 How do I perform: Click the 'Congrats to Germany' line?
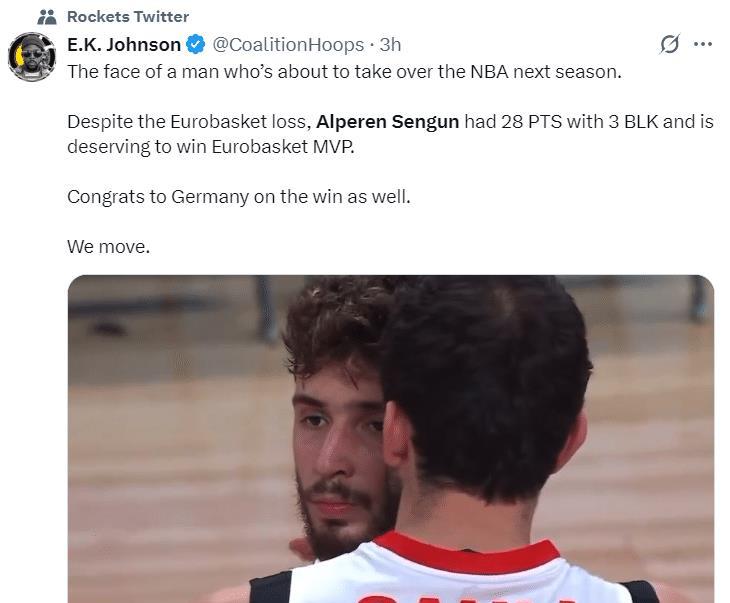click(239, 197)
